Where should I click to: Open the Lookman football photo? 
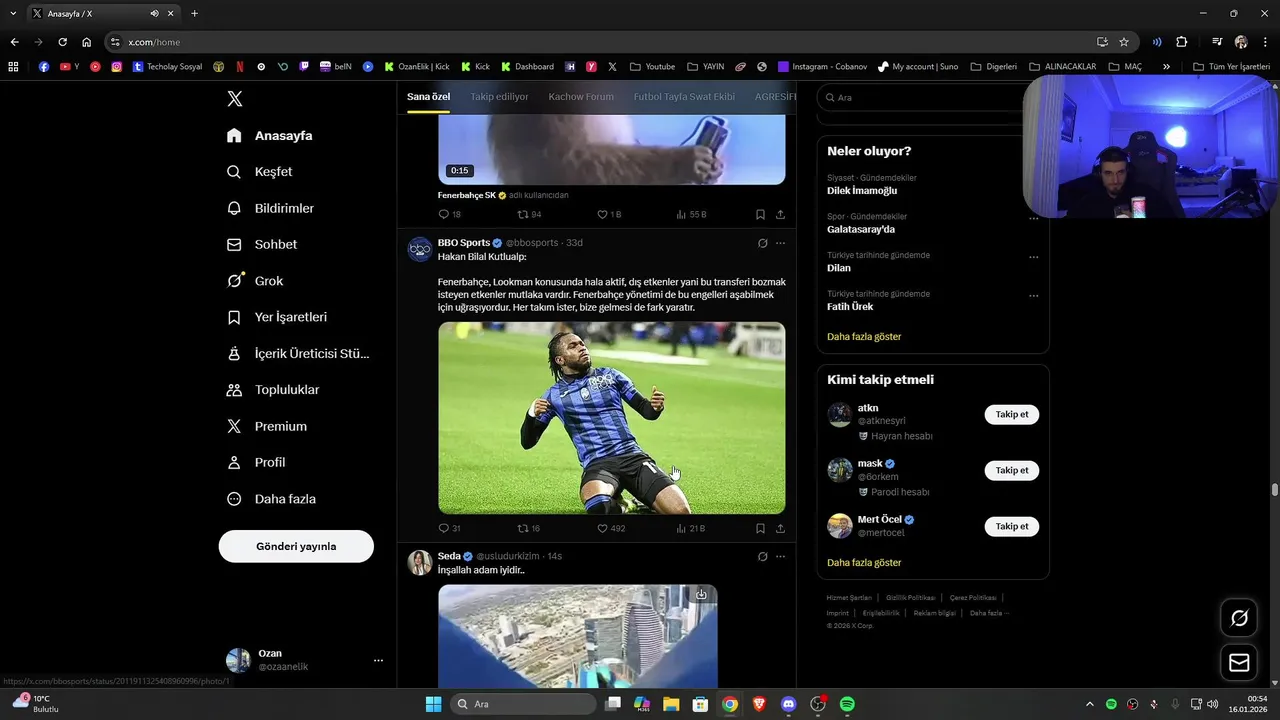point(612,418)
